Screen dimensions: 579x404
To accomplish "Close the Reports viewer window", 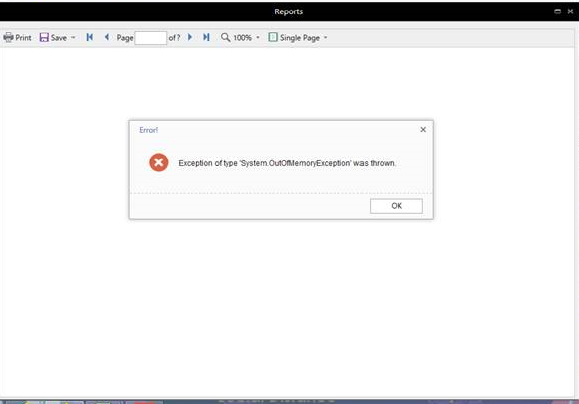I will tap(571, 11).
